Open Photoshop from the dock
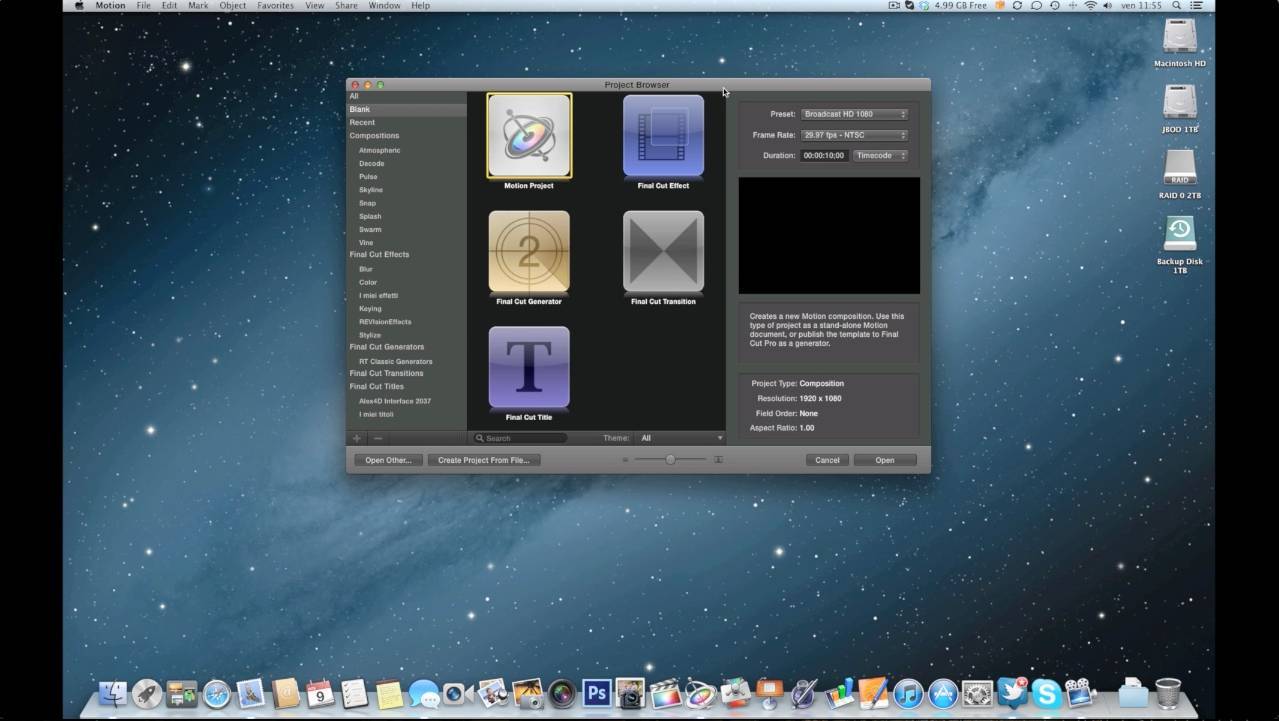This screenshot has width=1279, height=721. (x=596, y=693)
